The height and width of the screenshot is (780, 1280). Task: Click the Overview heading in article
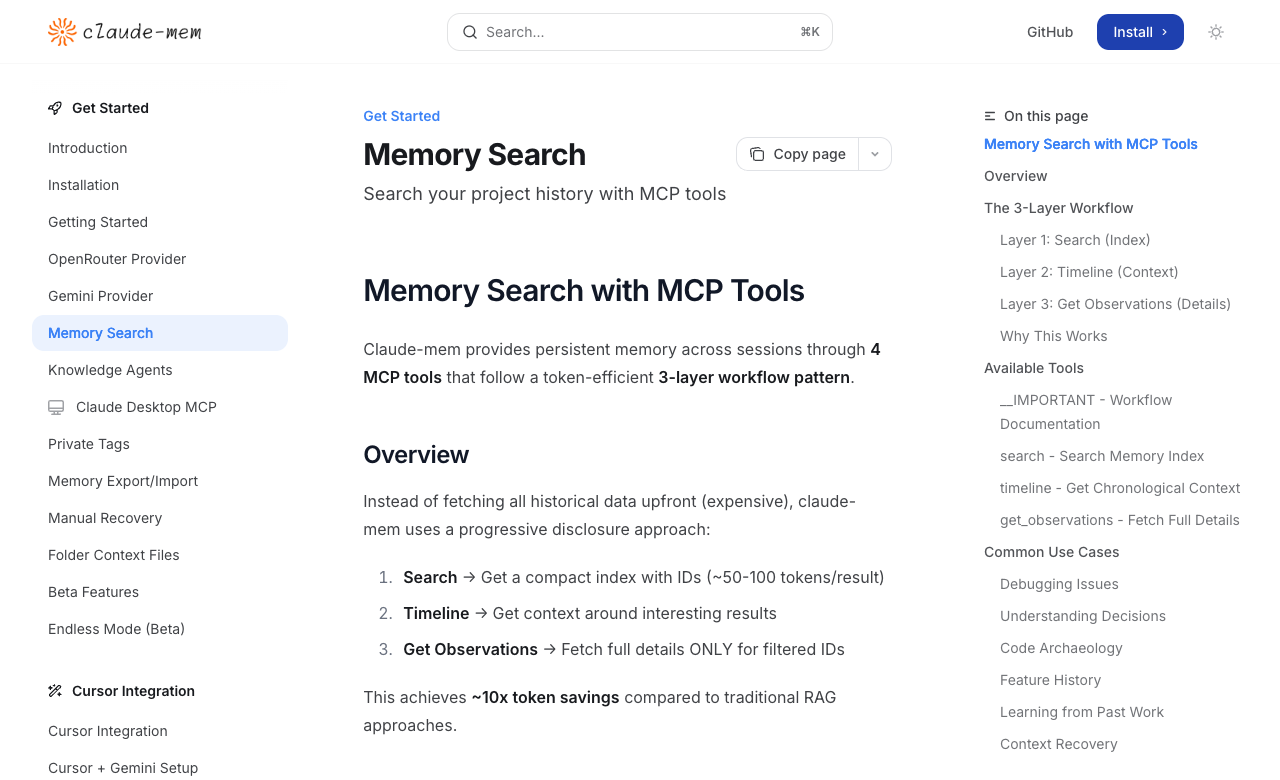416,455
